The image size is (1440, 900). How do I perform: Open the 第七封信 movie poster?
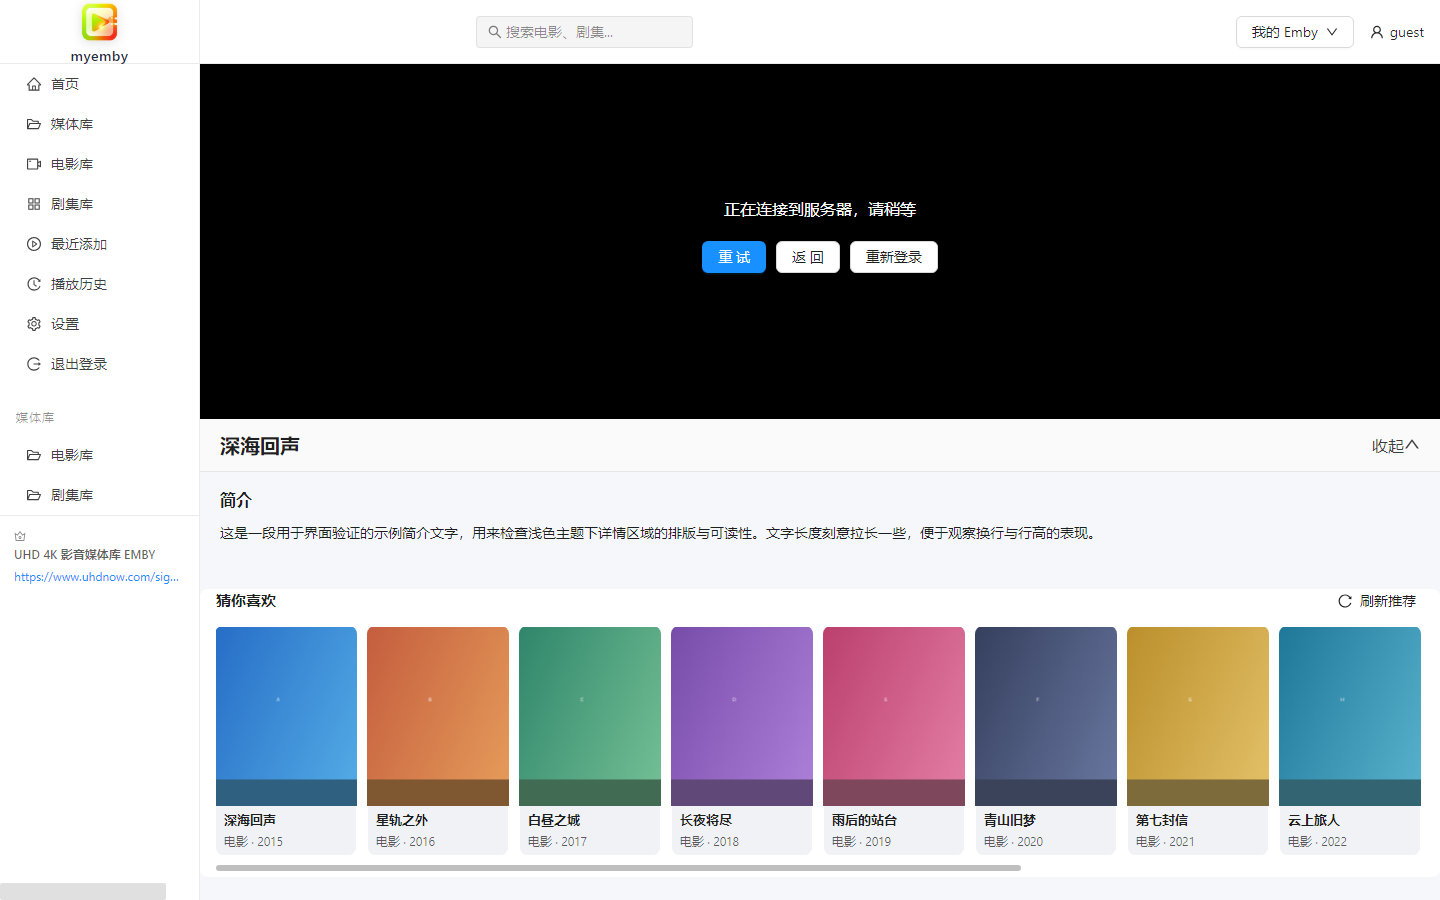coord(1198,716)
